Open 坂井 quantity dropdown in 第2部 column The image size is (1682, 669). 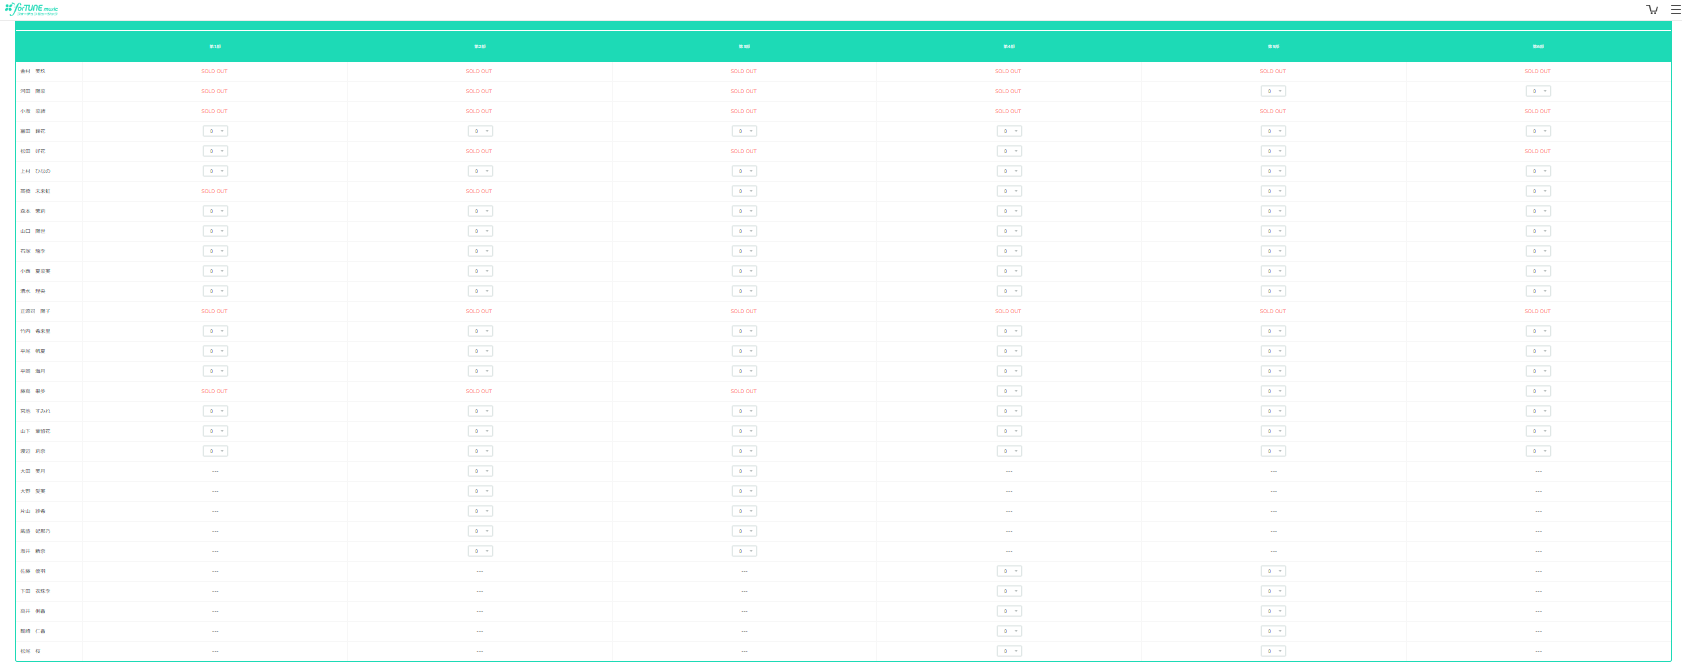[480, 551]
